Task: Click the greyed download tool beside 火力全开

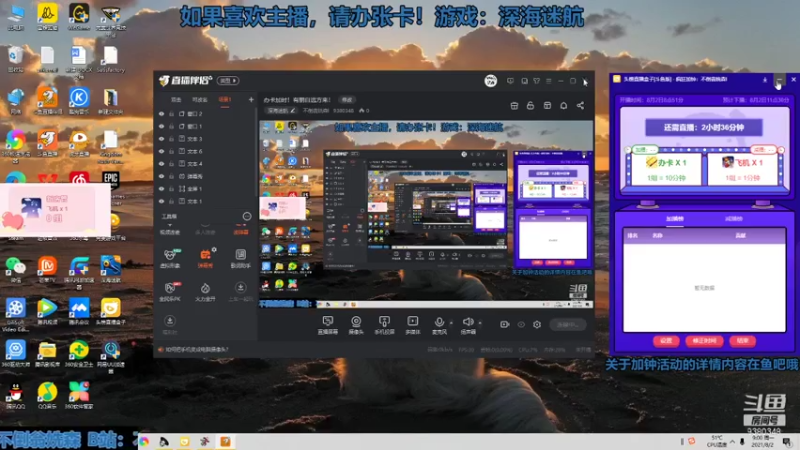Action: click(x=240, y=291)
